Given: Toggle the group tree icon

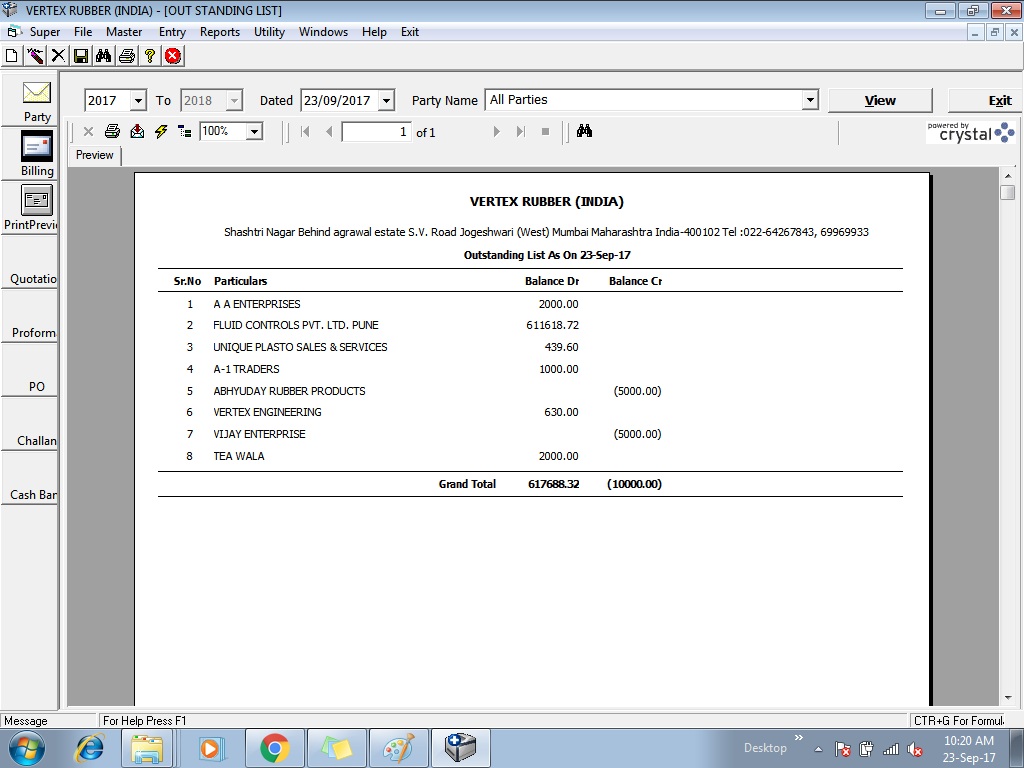Looking at the screenshot, I should click(x=185, y=131).
